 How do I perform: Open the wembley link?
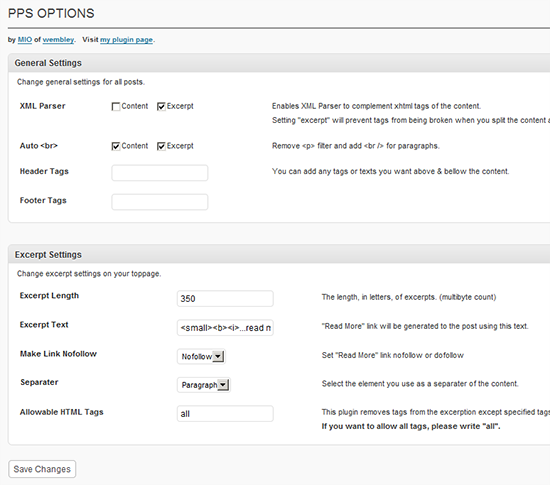58,40
